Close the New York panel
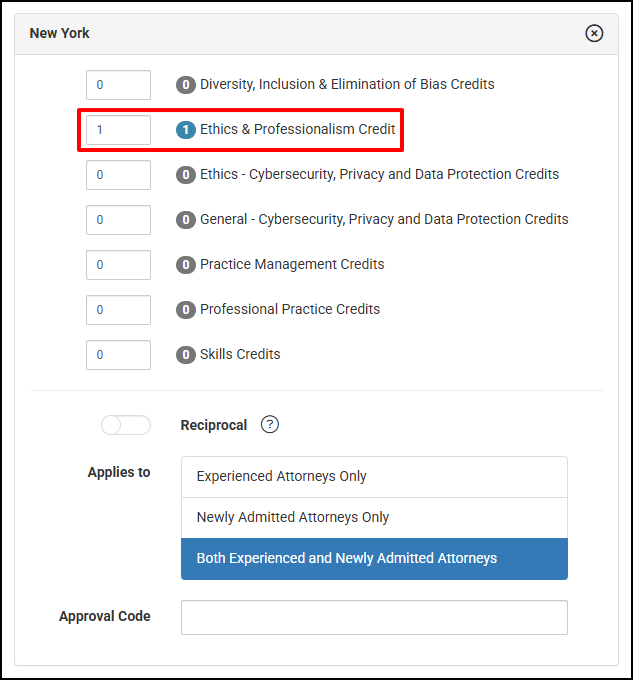Viewport: 633px width, 680px height. pyautogui.click(x=594, y=33)
